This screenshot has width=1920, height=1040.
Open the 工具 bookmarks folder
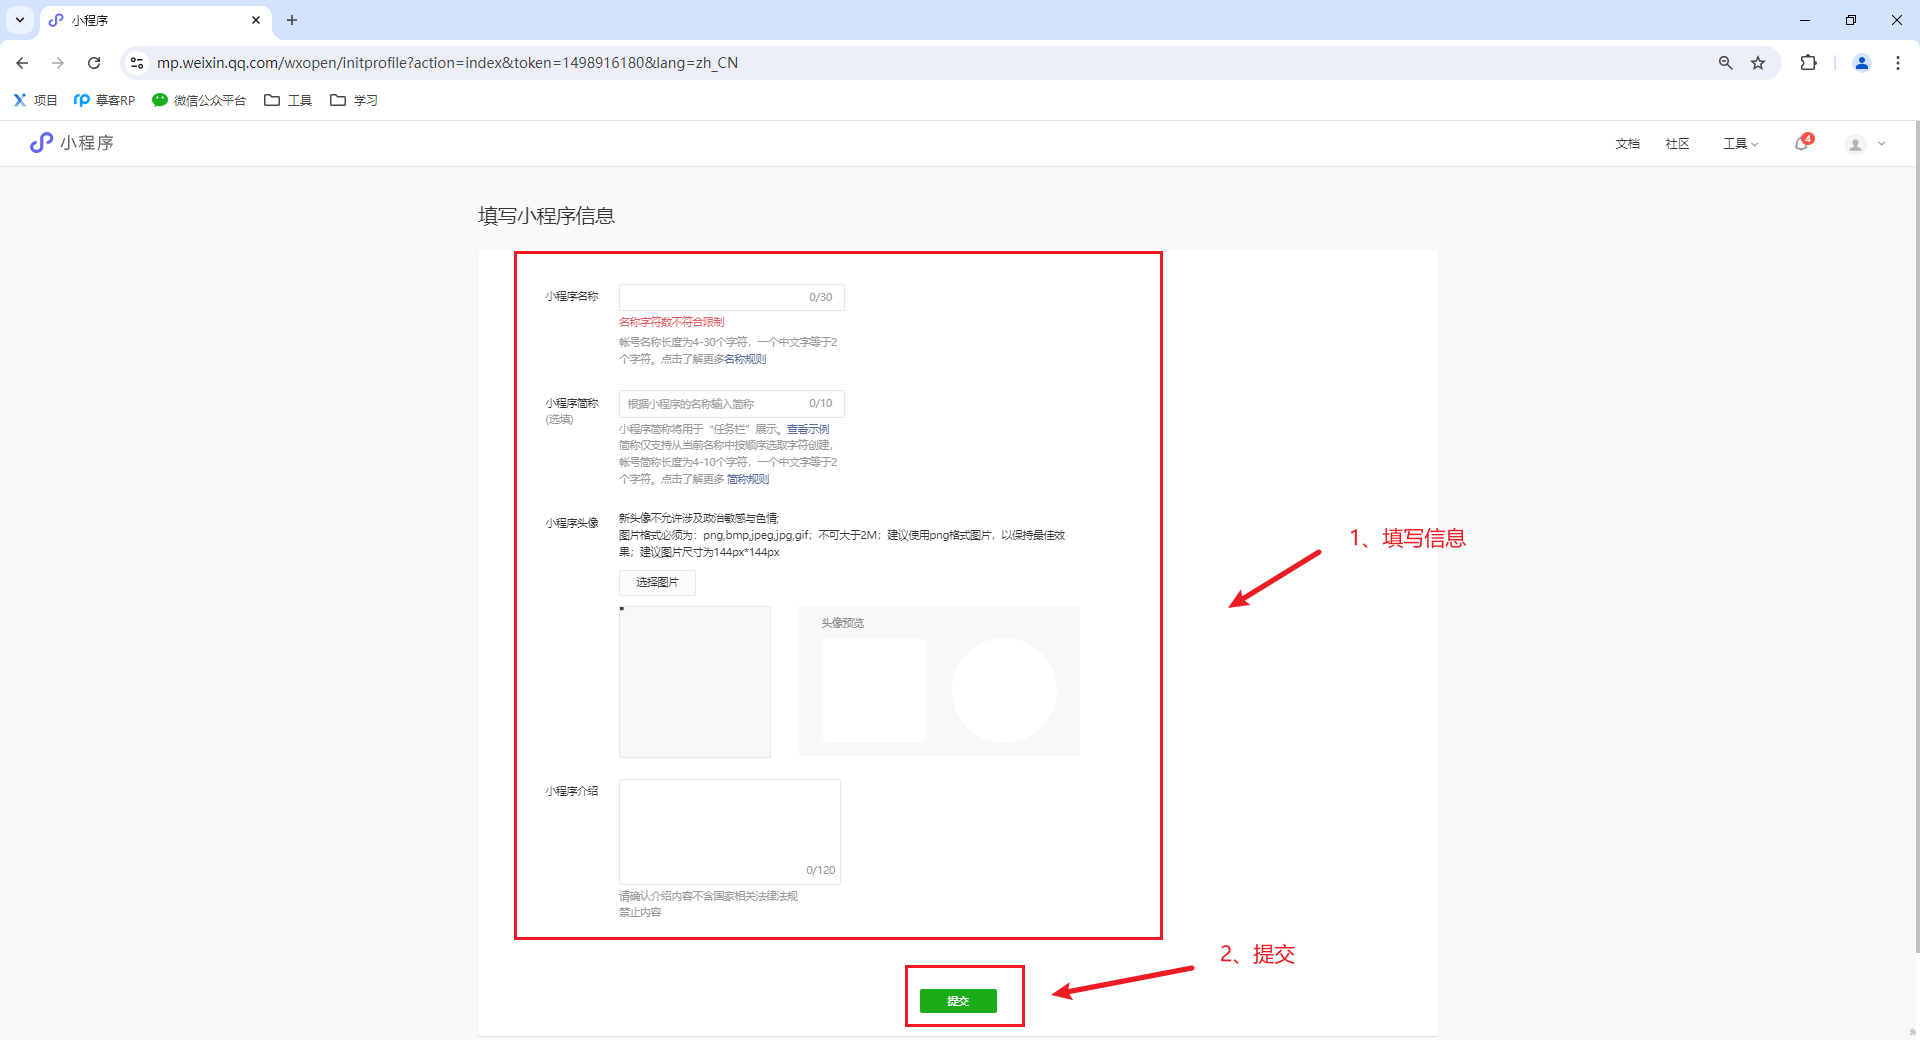[288, 100]
